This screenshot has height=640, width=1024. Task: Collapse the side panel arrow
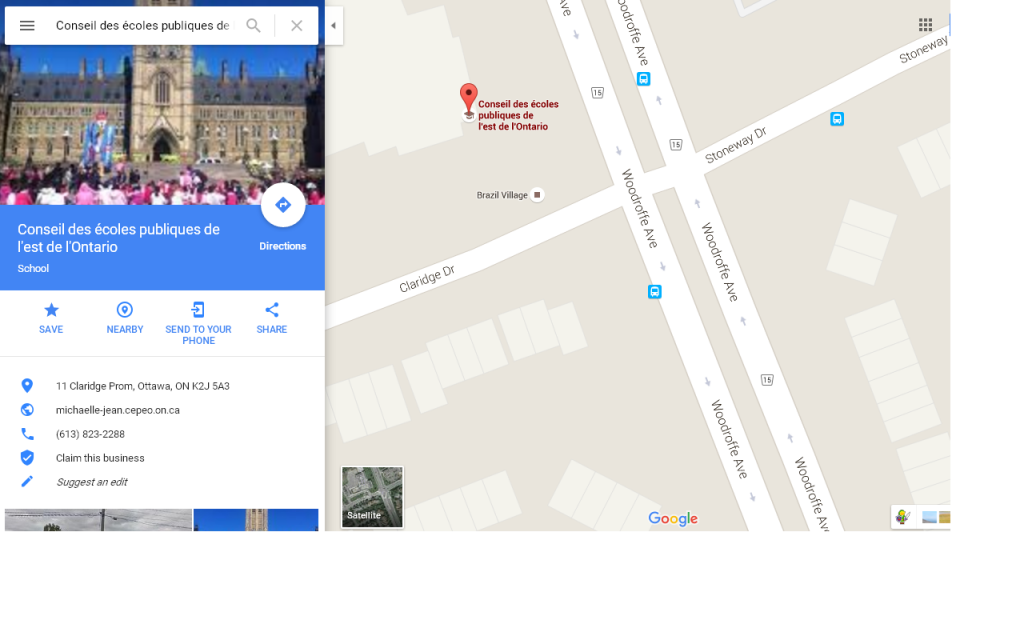click(333, 26)
